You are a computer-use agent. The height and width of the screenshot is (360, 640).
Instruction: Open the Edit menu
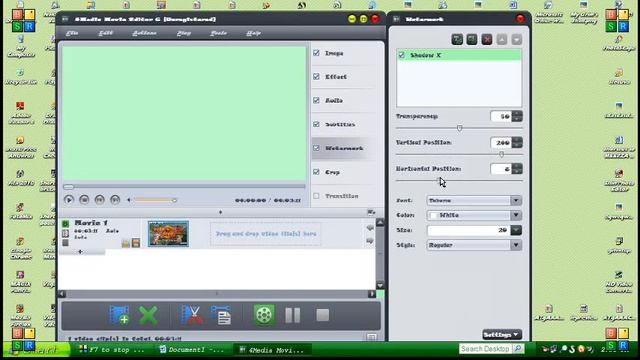[106, 33]
